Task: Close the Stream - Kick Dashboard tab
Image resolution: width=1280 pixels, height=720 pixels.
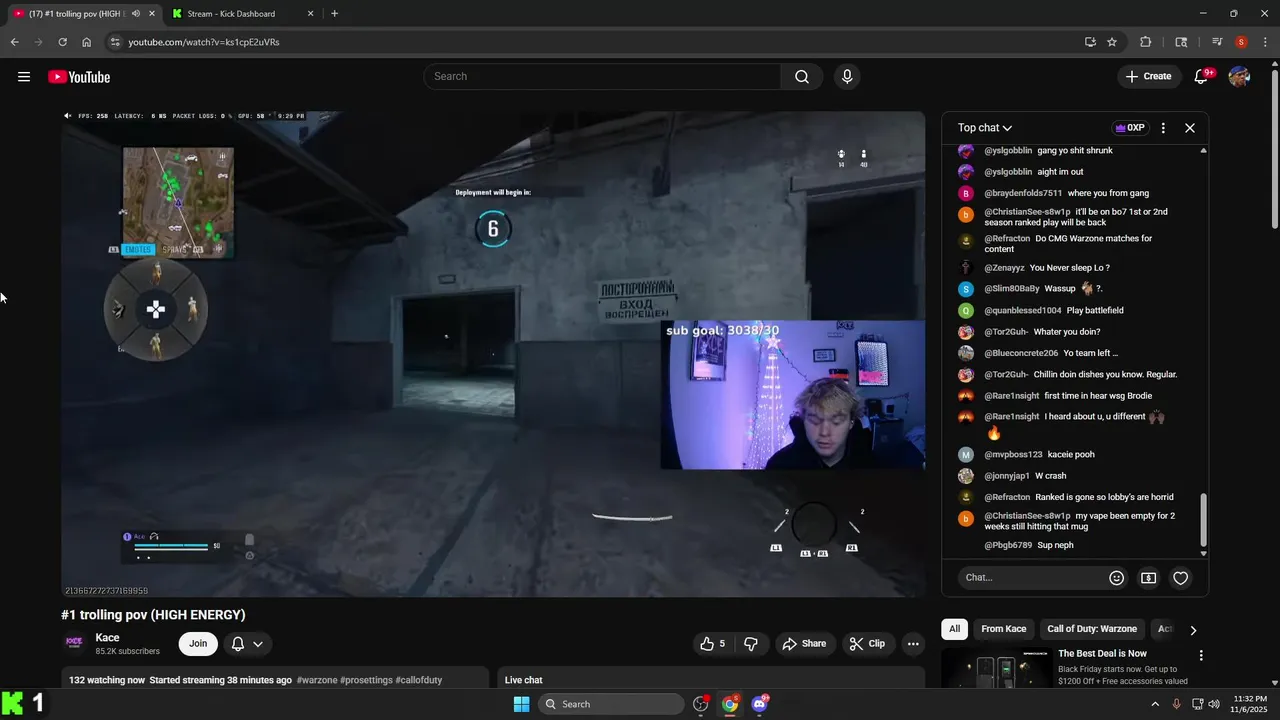Action: (310, 14)
